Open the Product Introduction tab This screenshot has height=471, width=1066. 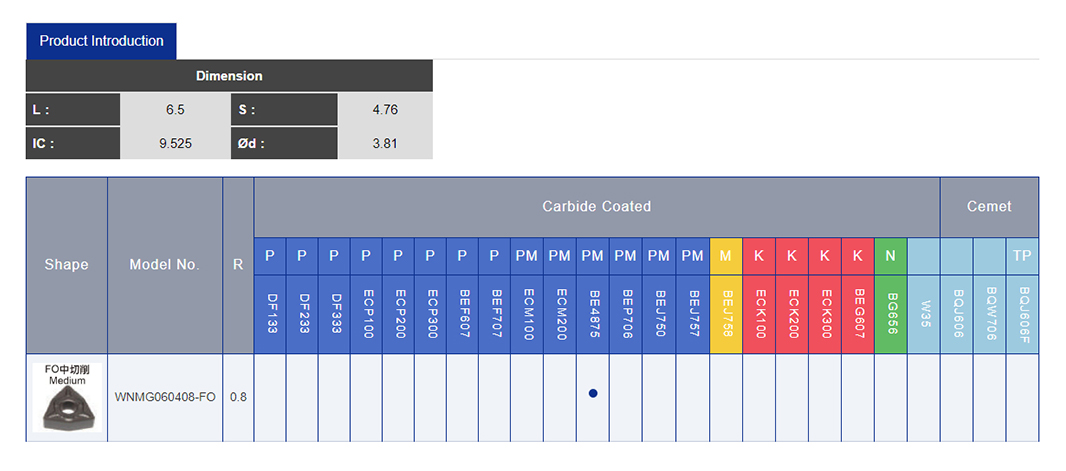[101, 41]
